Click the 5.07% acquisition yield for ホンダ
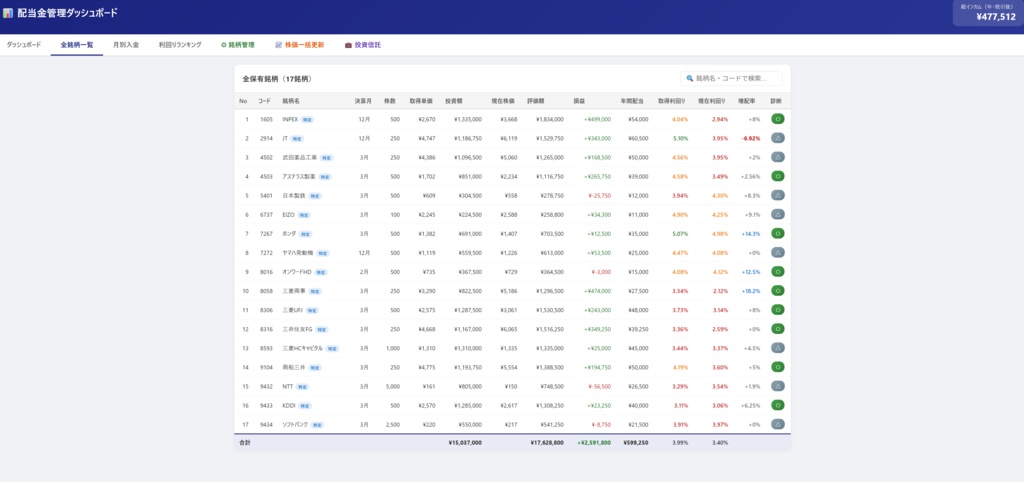This screenshot has width=1024, height=482. coord(679,234)
